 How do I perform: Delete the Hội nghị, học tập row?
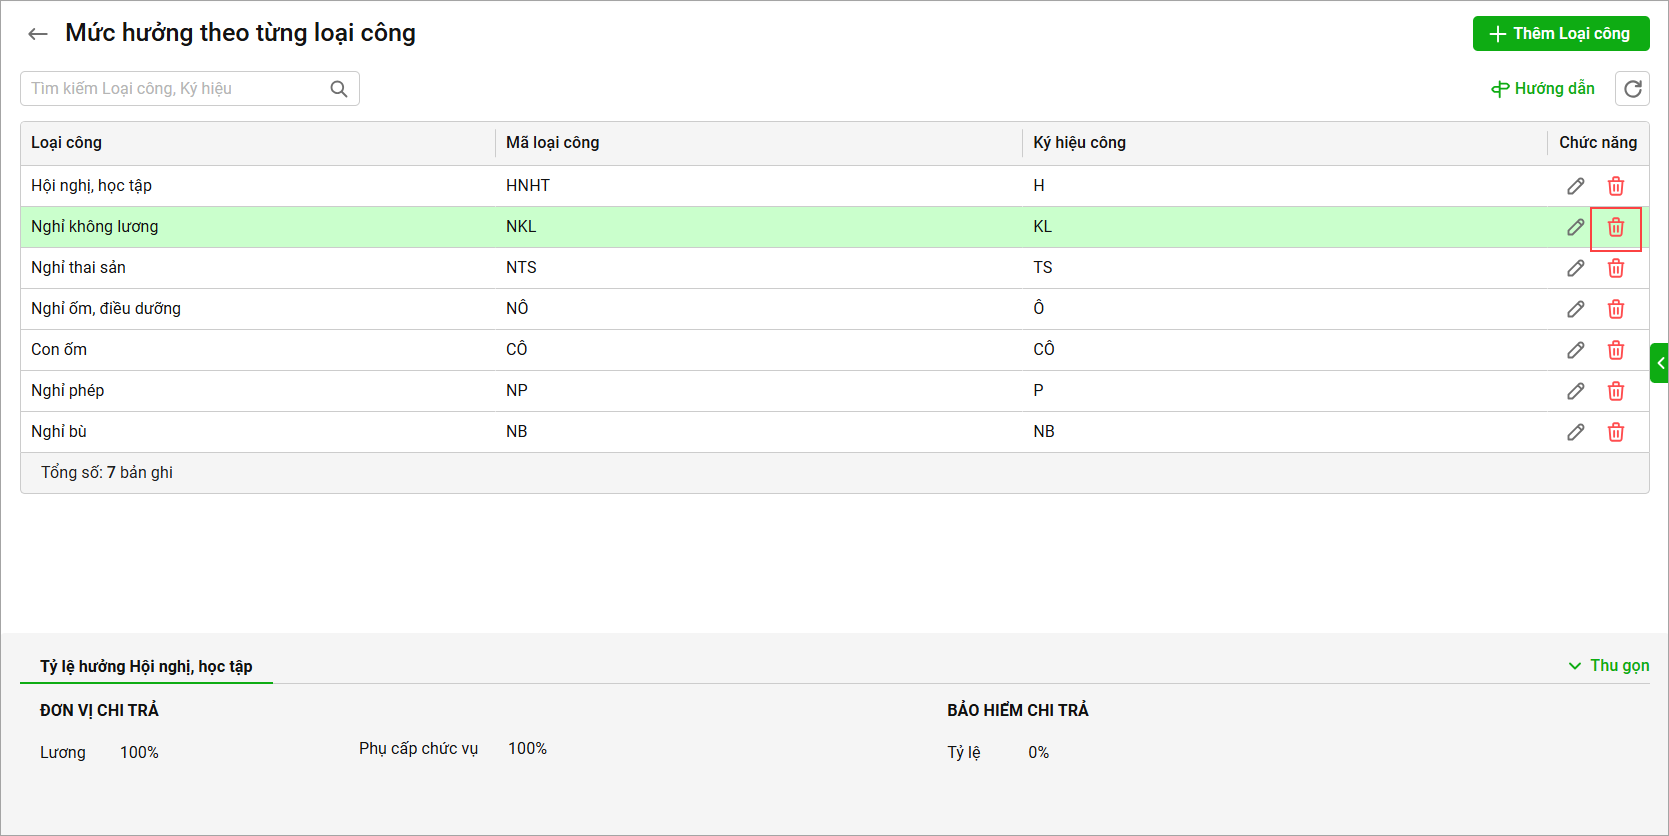click(1616, 186)
